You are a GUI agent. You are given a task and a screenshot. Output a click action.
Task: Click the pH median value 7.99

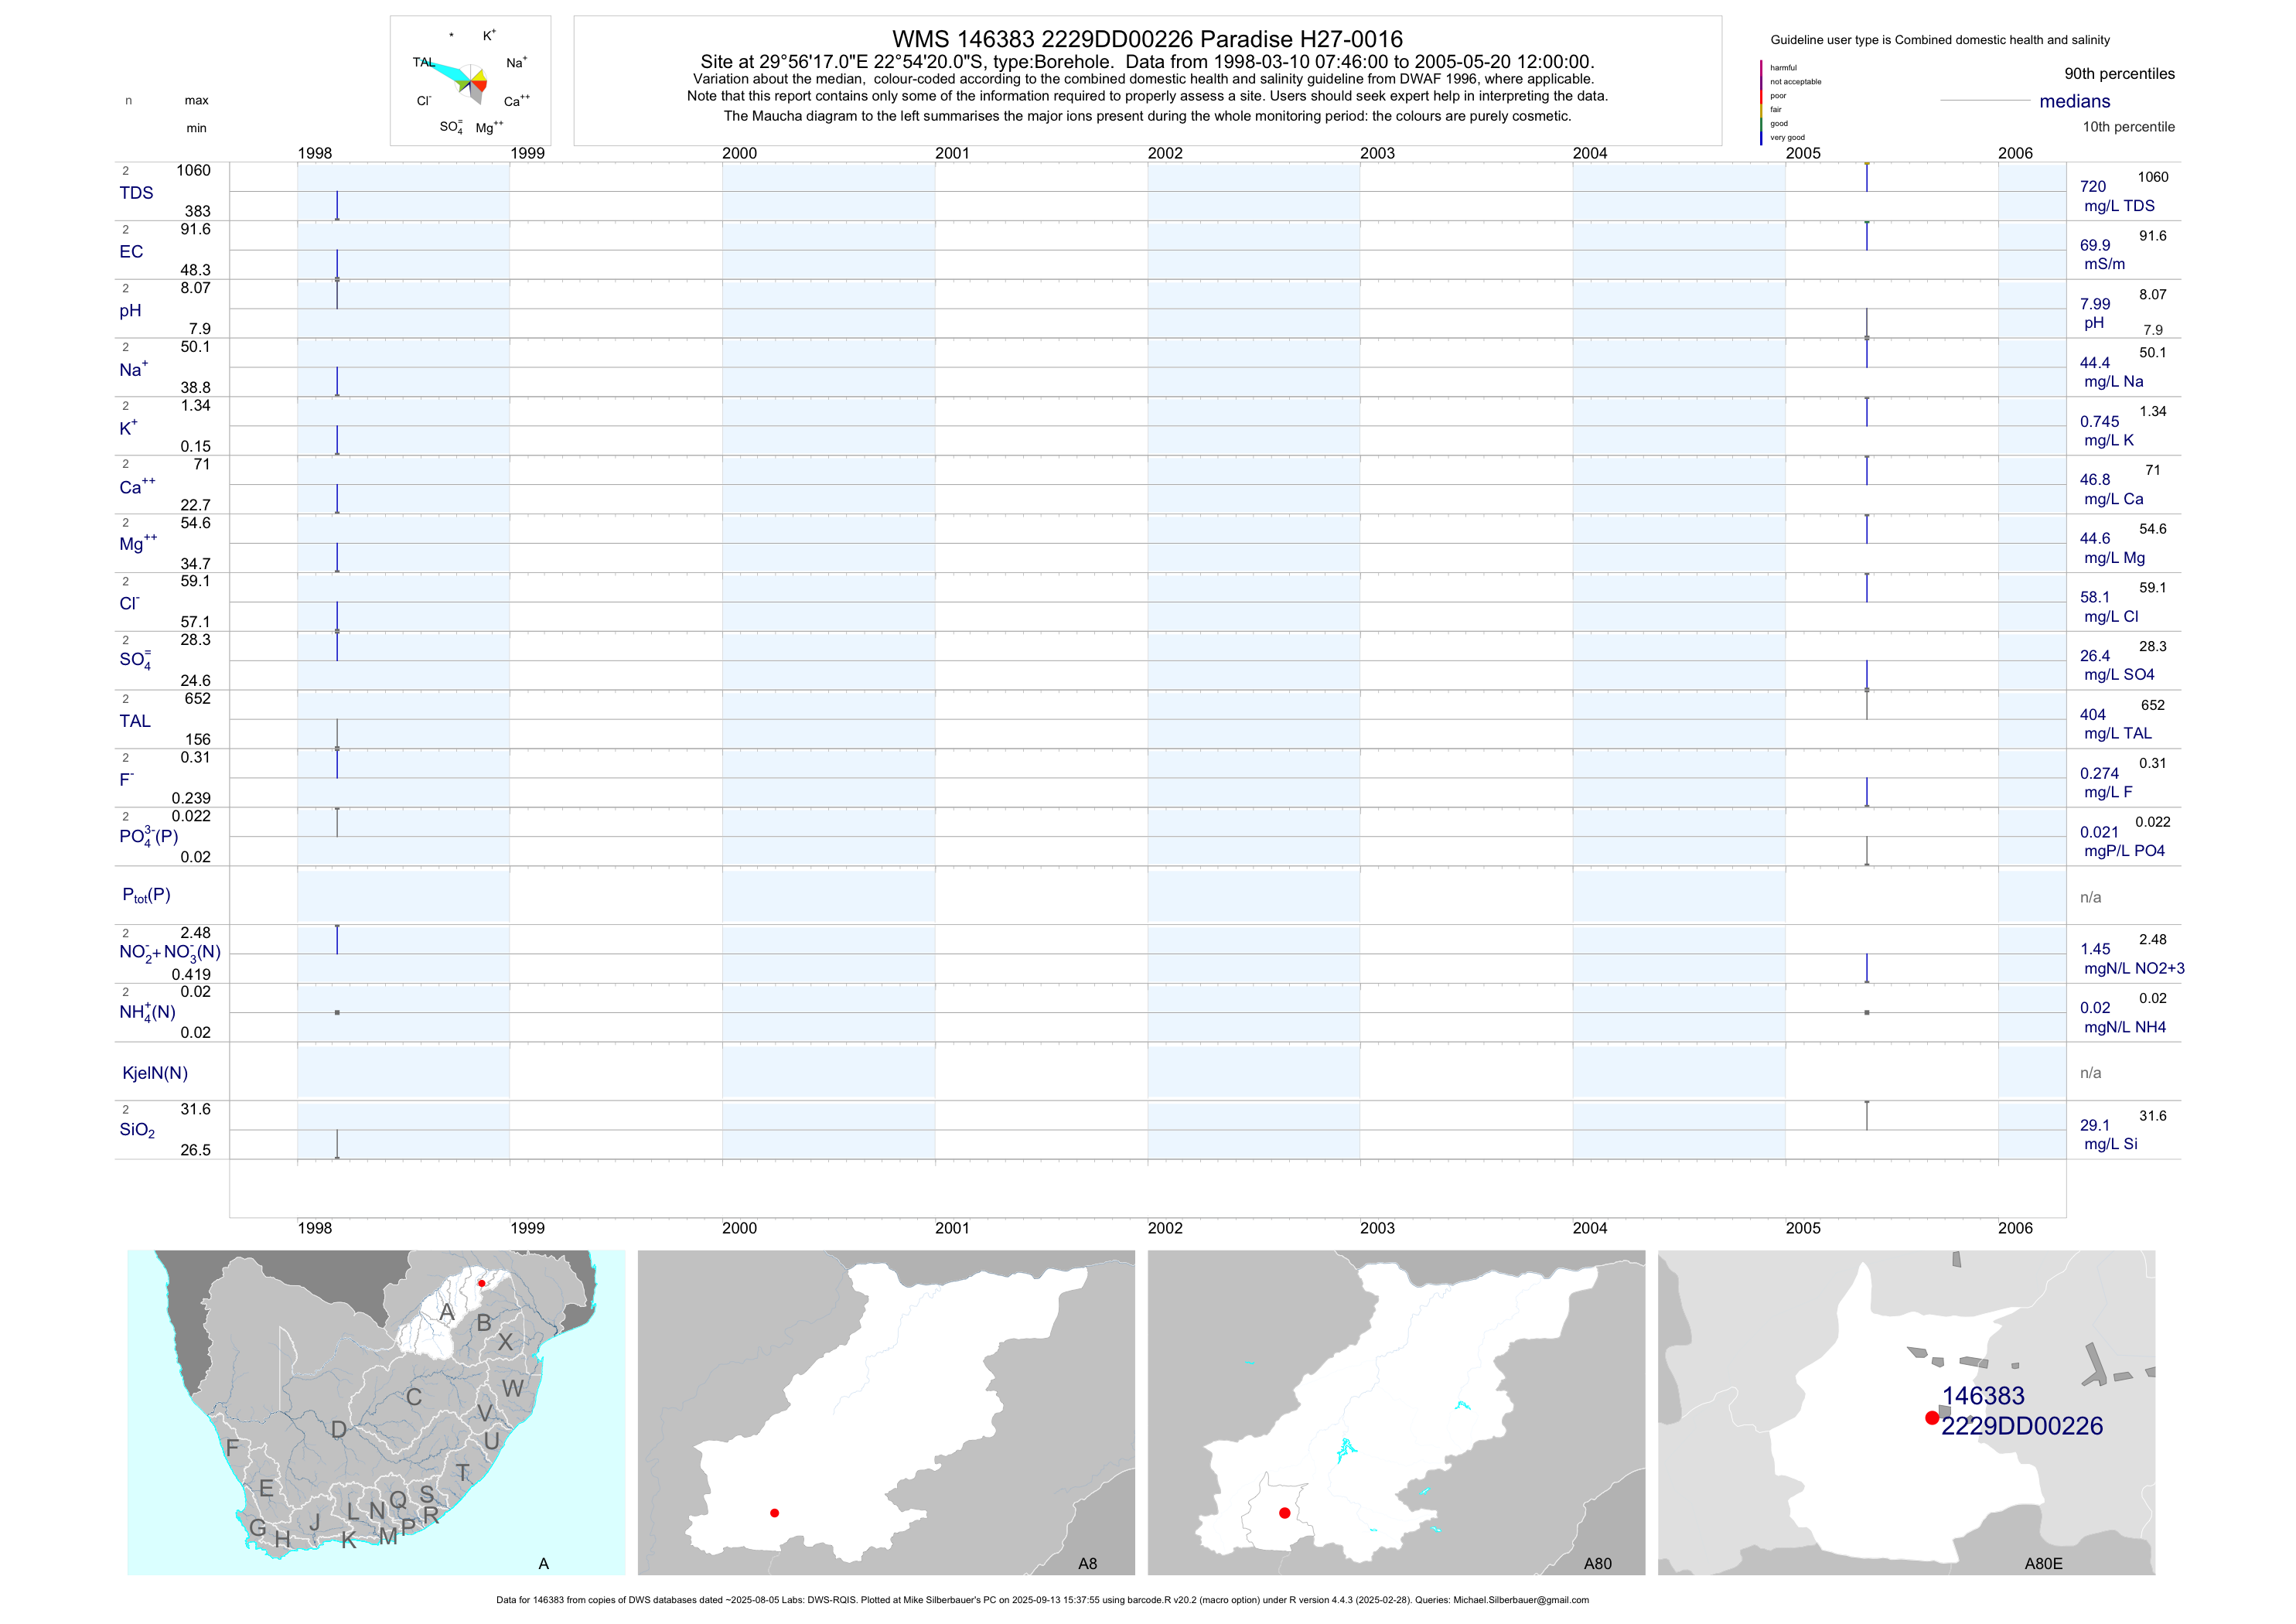pos(2094,304)
